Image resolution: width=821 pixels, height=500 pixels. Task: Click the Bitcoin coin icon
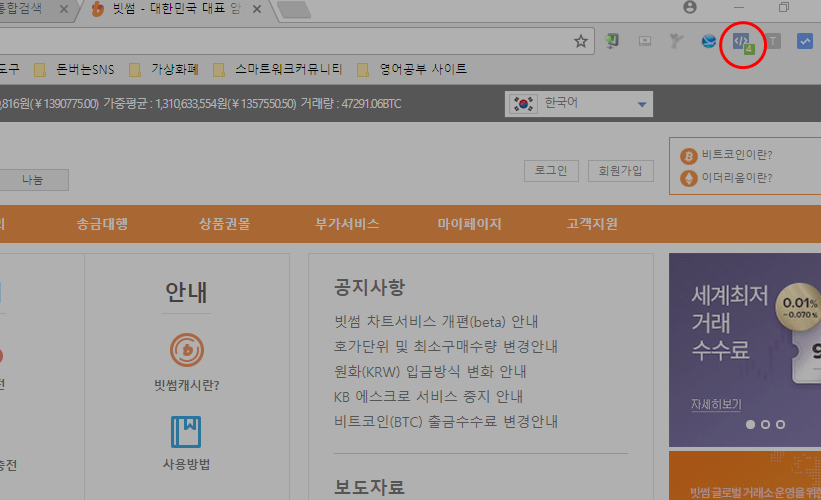[x=689, y=155]
